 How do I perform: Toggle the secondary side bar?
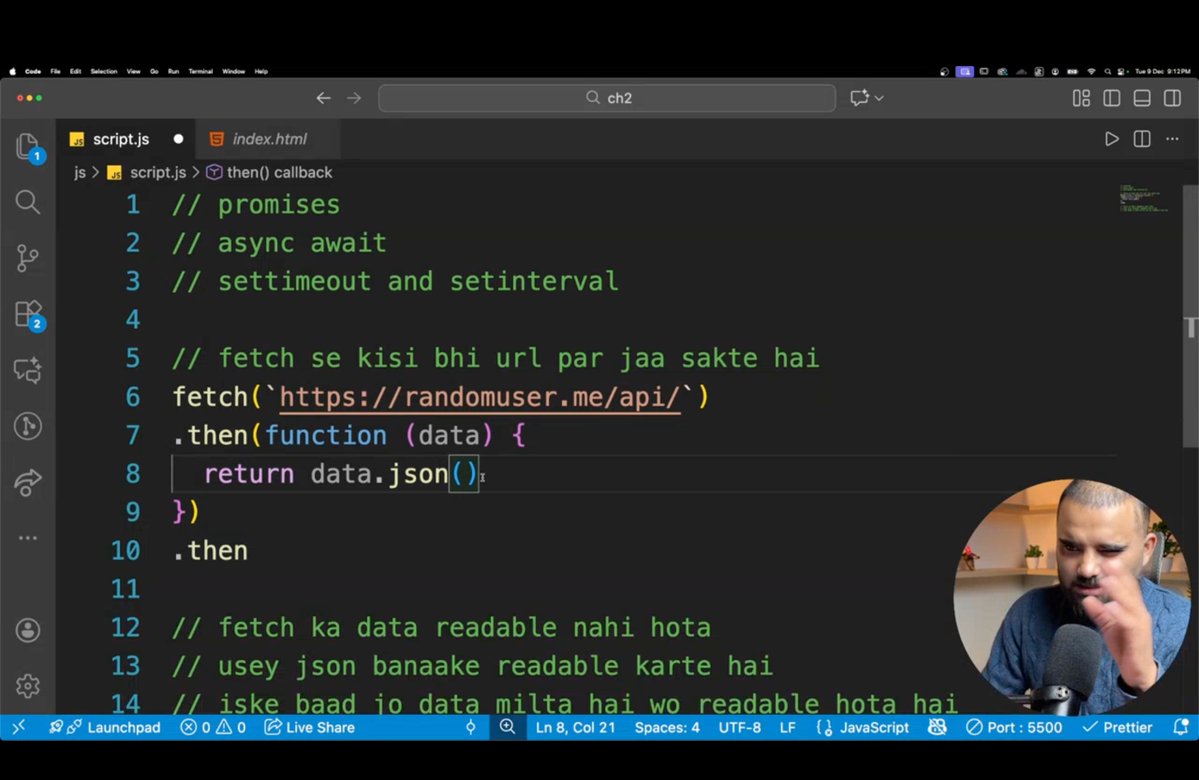(1172, 98)
